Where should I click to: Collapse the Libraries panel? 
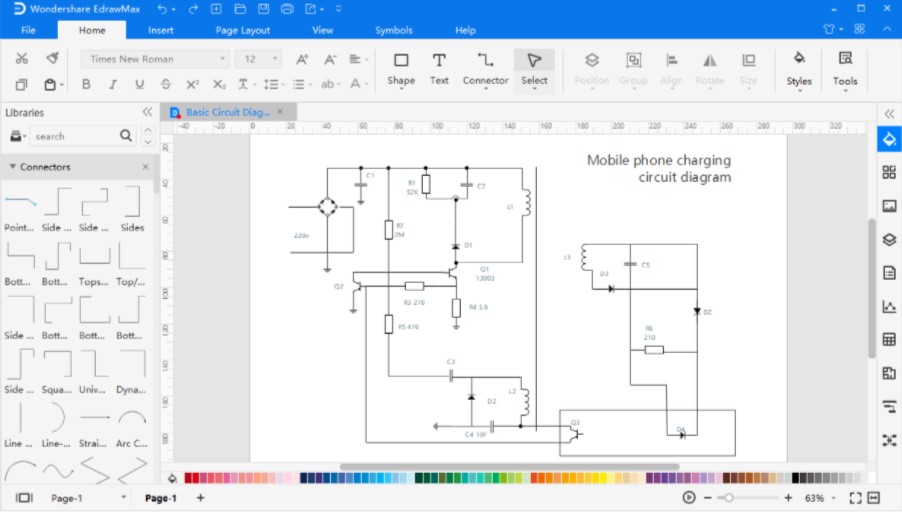tap(147, 112)
